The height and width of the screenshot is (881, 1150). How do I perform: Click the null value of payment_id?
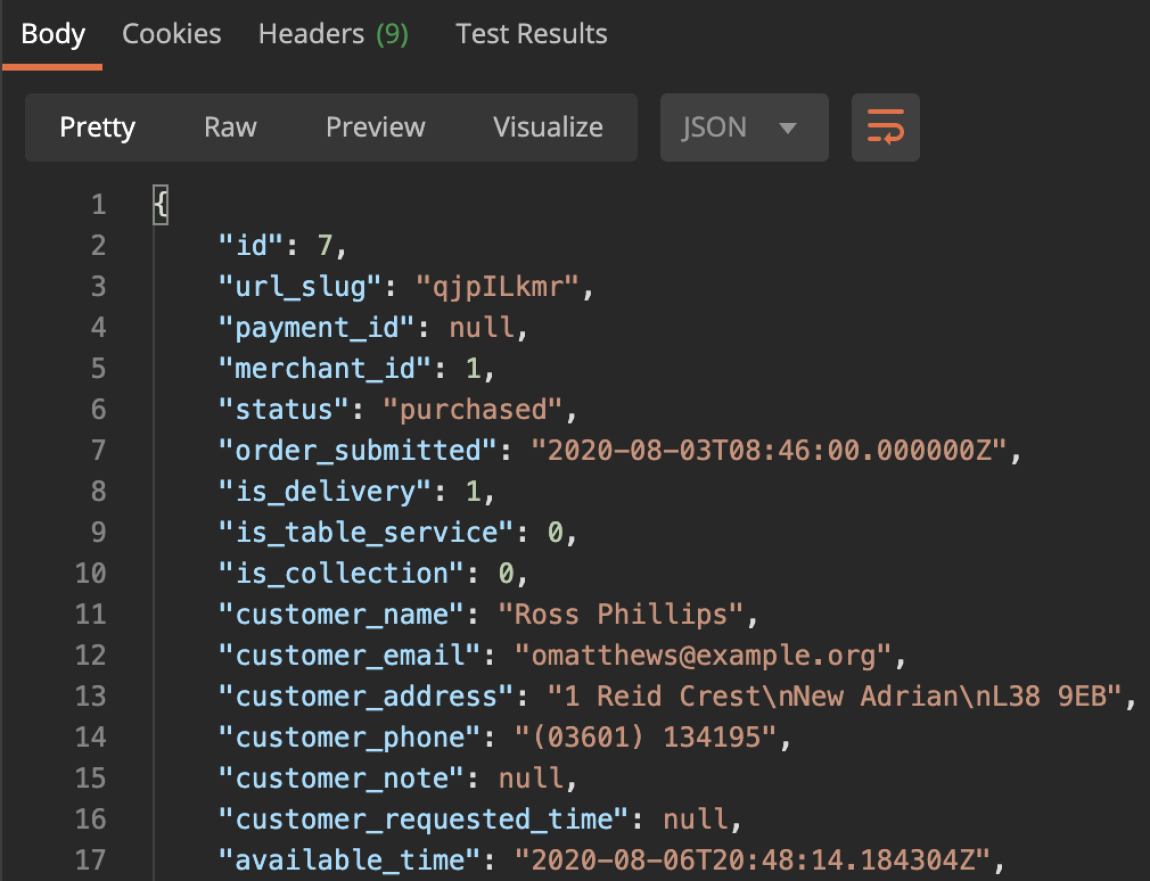pos(481,328)
